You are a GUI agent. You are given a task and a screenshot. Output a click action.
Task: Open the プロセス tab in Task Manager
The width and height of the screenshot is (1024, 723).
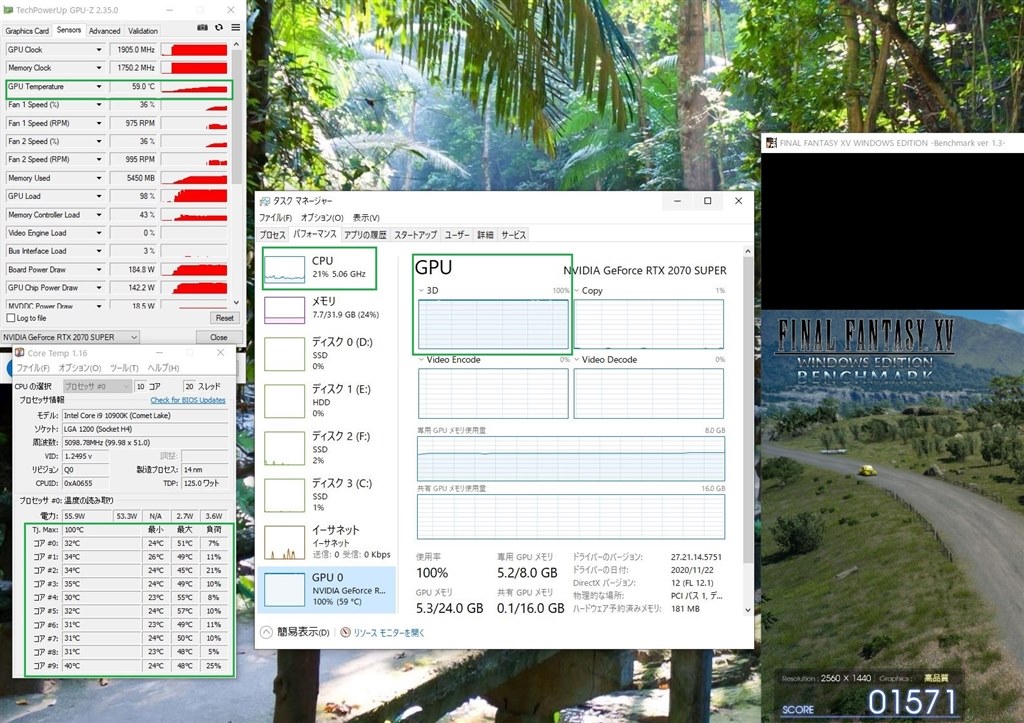coord(272,234)
